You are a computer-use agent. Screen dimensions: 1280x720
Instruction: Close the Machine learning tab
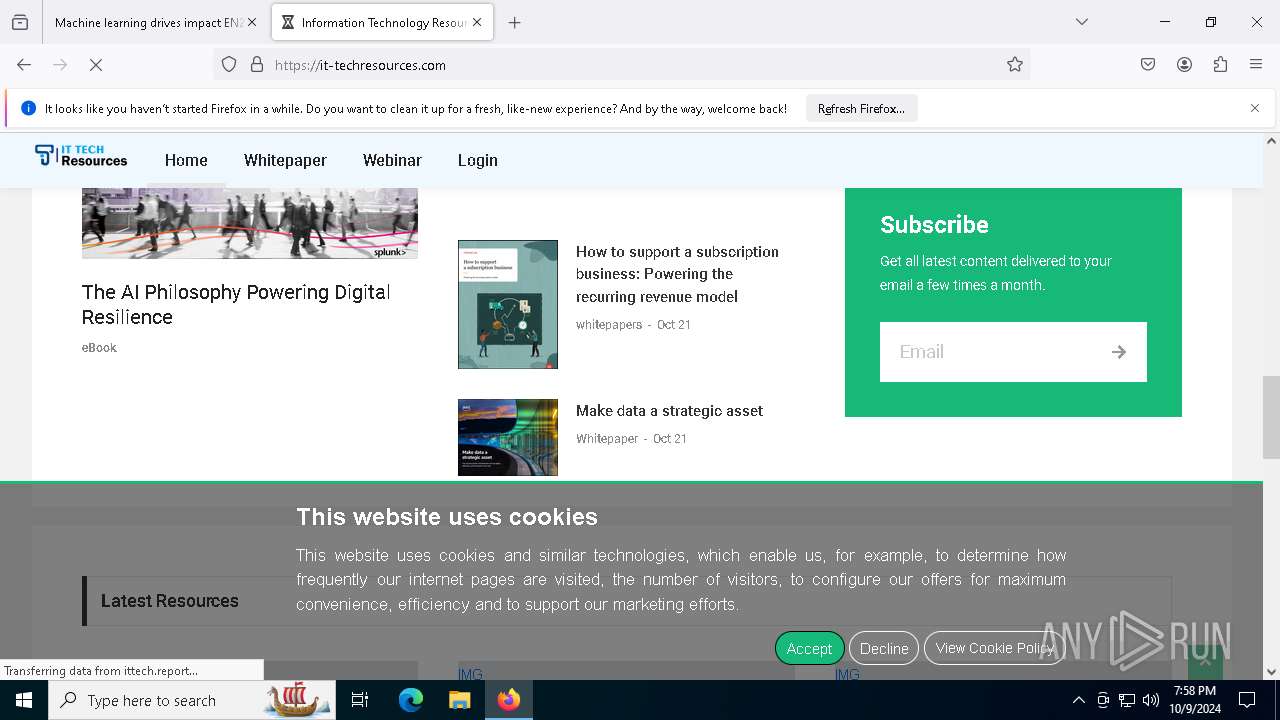[x=252, y=22]
